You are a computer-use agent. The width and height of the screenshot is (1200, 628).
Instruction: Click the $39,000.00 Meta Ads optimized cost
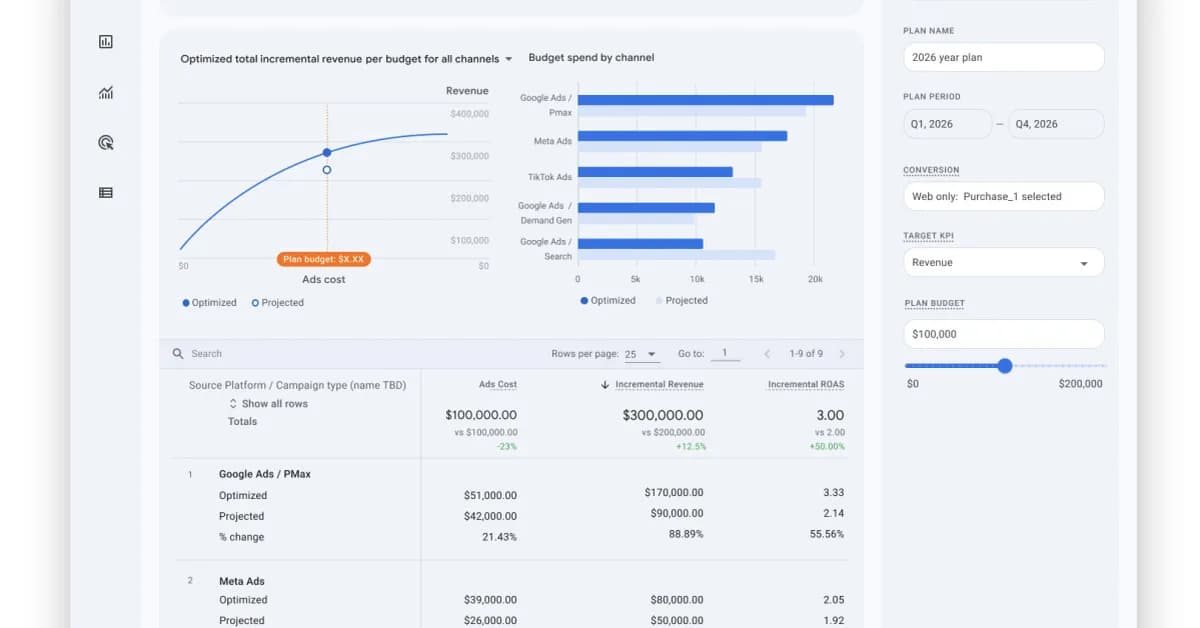tap(490, 600)
